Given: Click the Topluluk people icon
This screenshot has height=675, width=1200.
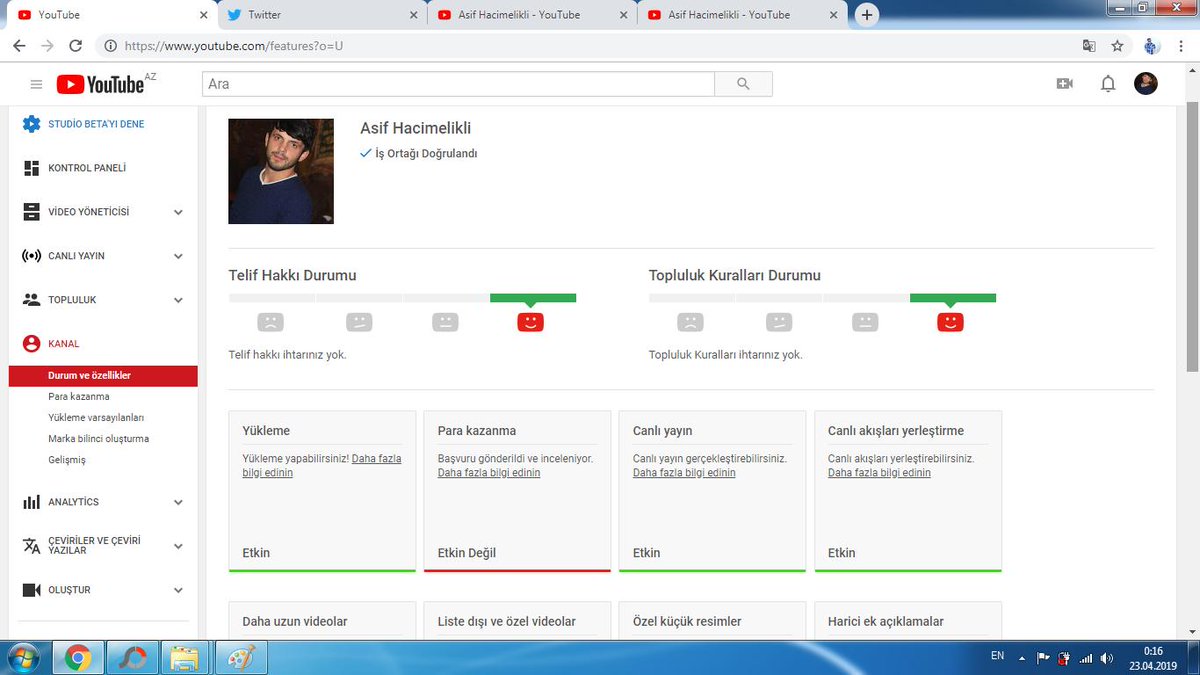Looking at the screenshot, I should point(31,300).
